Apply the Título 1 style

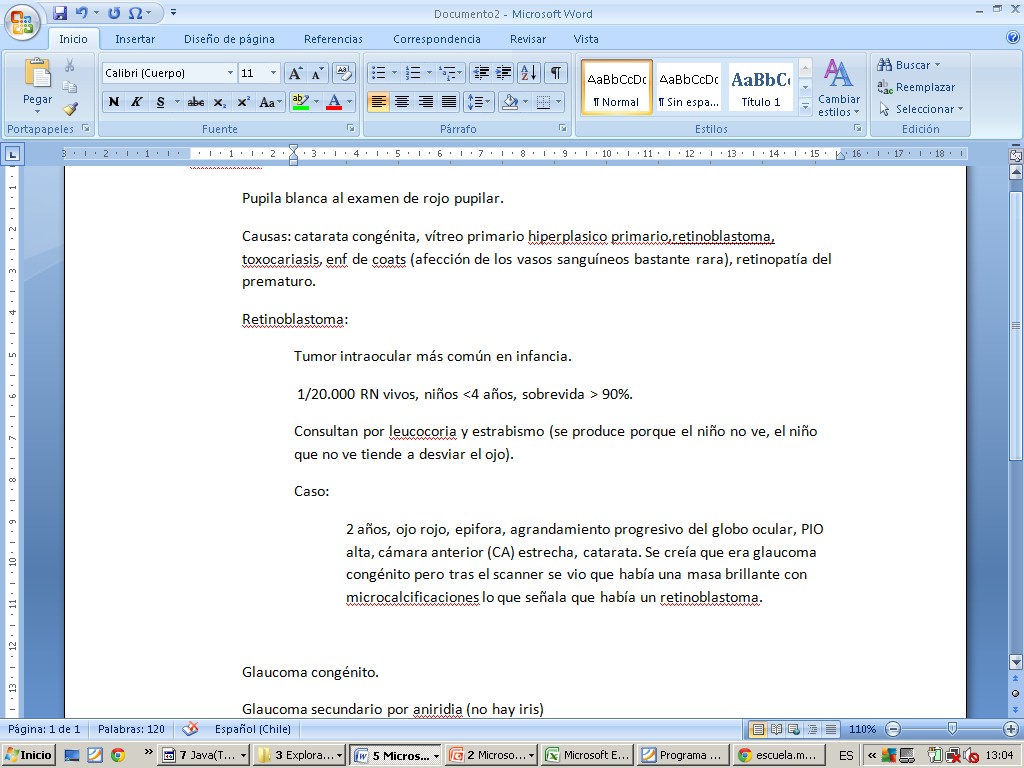click(x=760, y=88)
